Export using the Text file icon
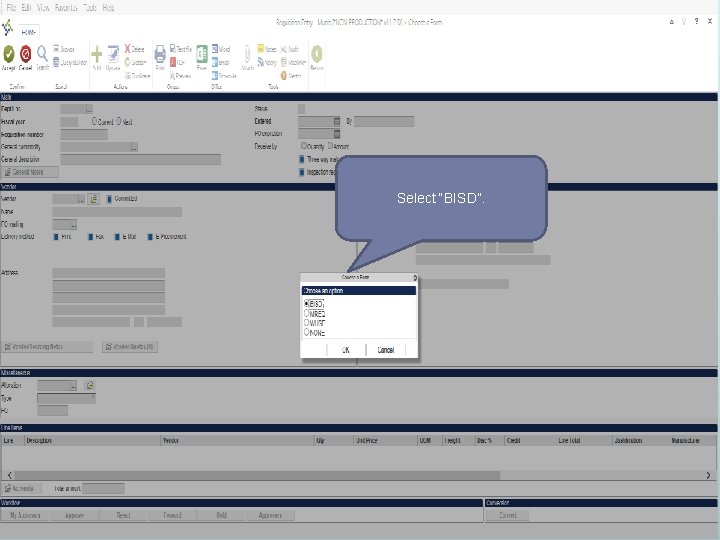Viewport: 720px width, 540px height. 173,48
